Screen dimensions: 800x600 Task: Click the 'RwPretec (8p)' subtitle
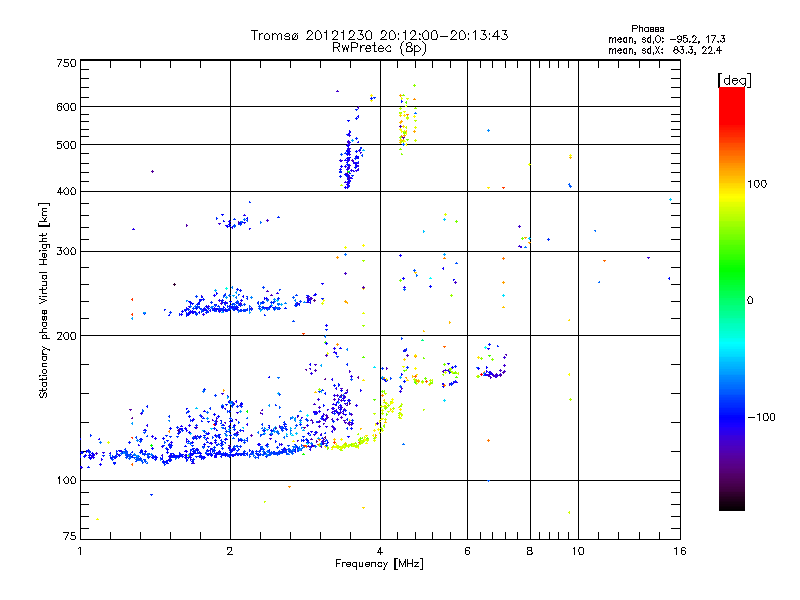click(380, 48)
